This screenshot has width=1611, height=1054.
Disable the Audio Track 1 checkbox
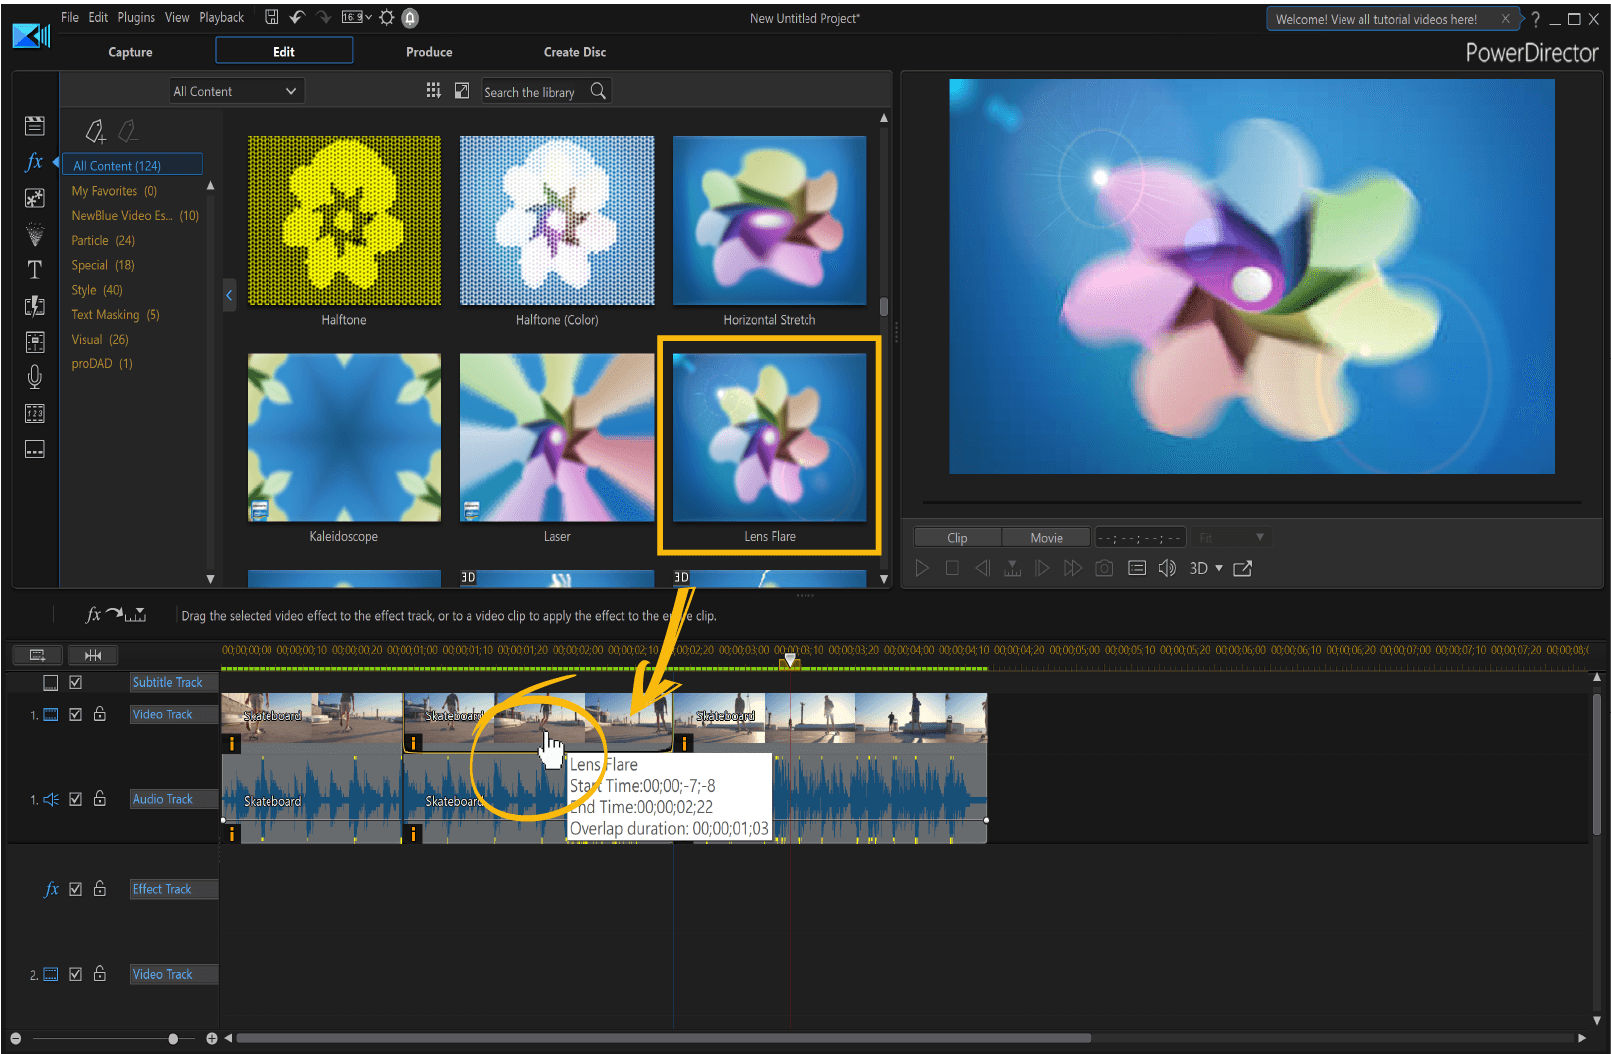click(x=75, y=799)
